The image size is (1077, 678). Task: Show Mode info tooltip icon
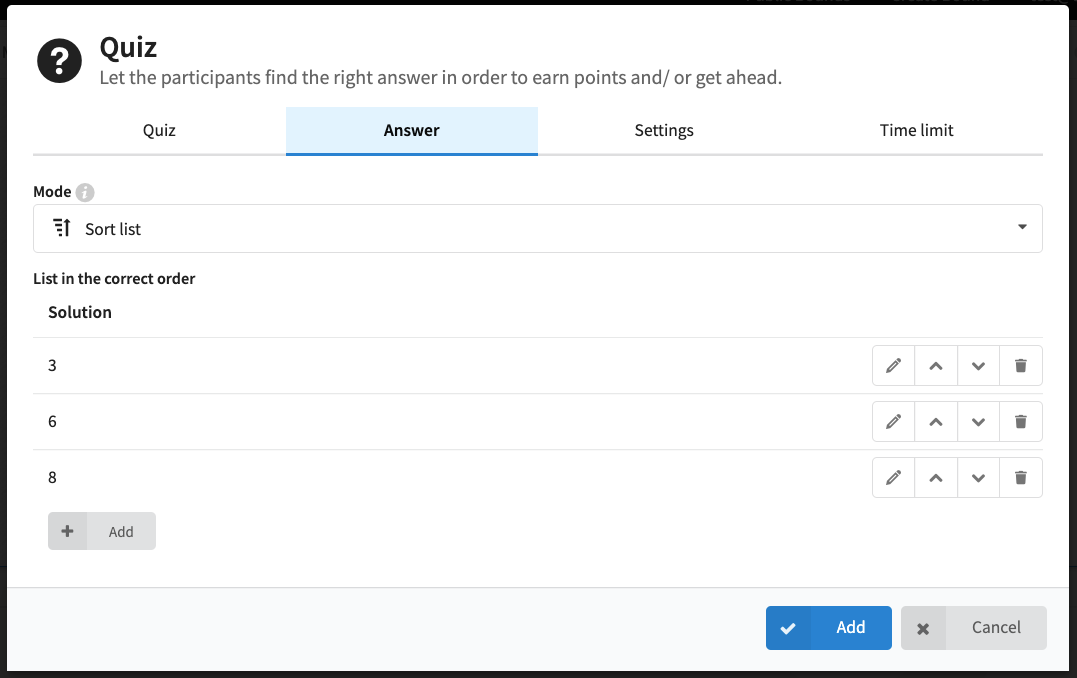tap(84, 192)
